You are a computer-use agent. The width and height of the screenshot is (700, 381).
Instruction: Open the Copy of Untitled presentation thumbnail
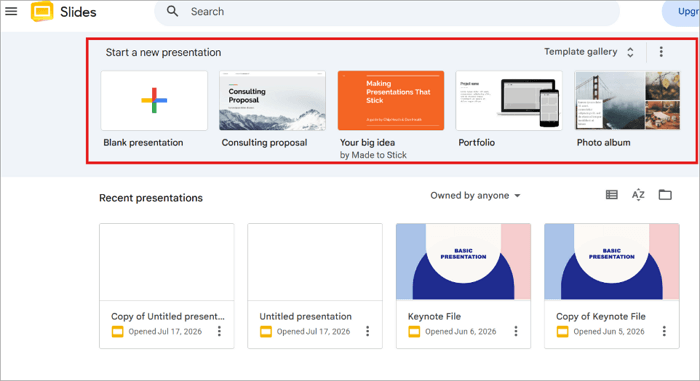pos(167,262)
